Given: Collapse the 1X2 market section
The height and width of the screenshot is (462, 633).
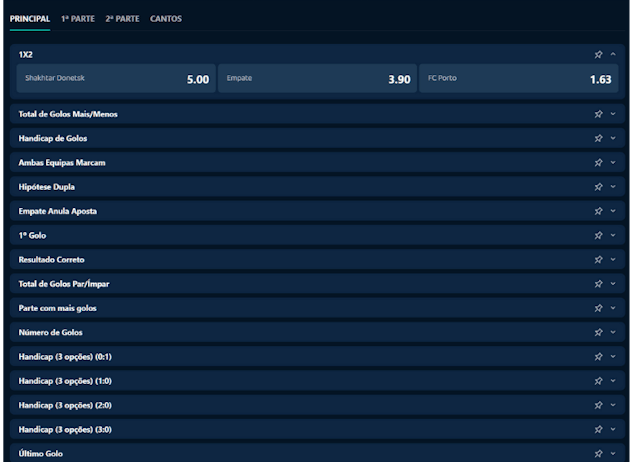Looking at the screenshot, I should coord(612,54).
